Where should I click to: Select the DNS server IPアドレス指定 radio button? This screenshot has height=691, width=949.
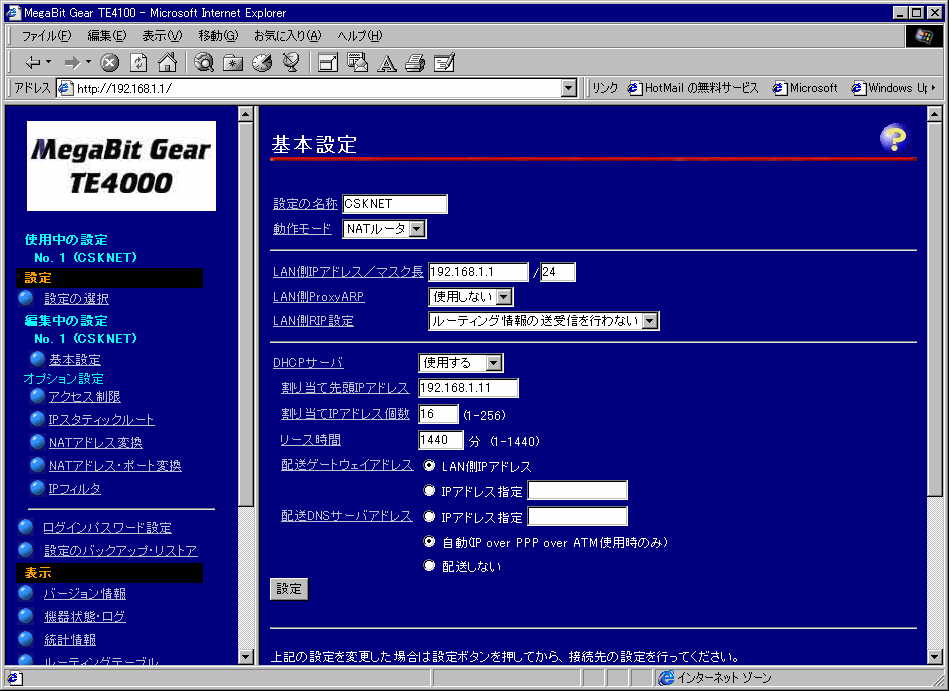pos(429,516)
